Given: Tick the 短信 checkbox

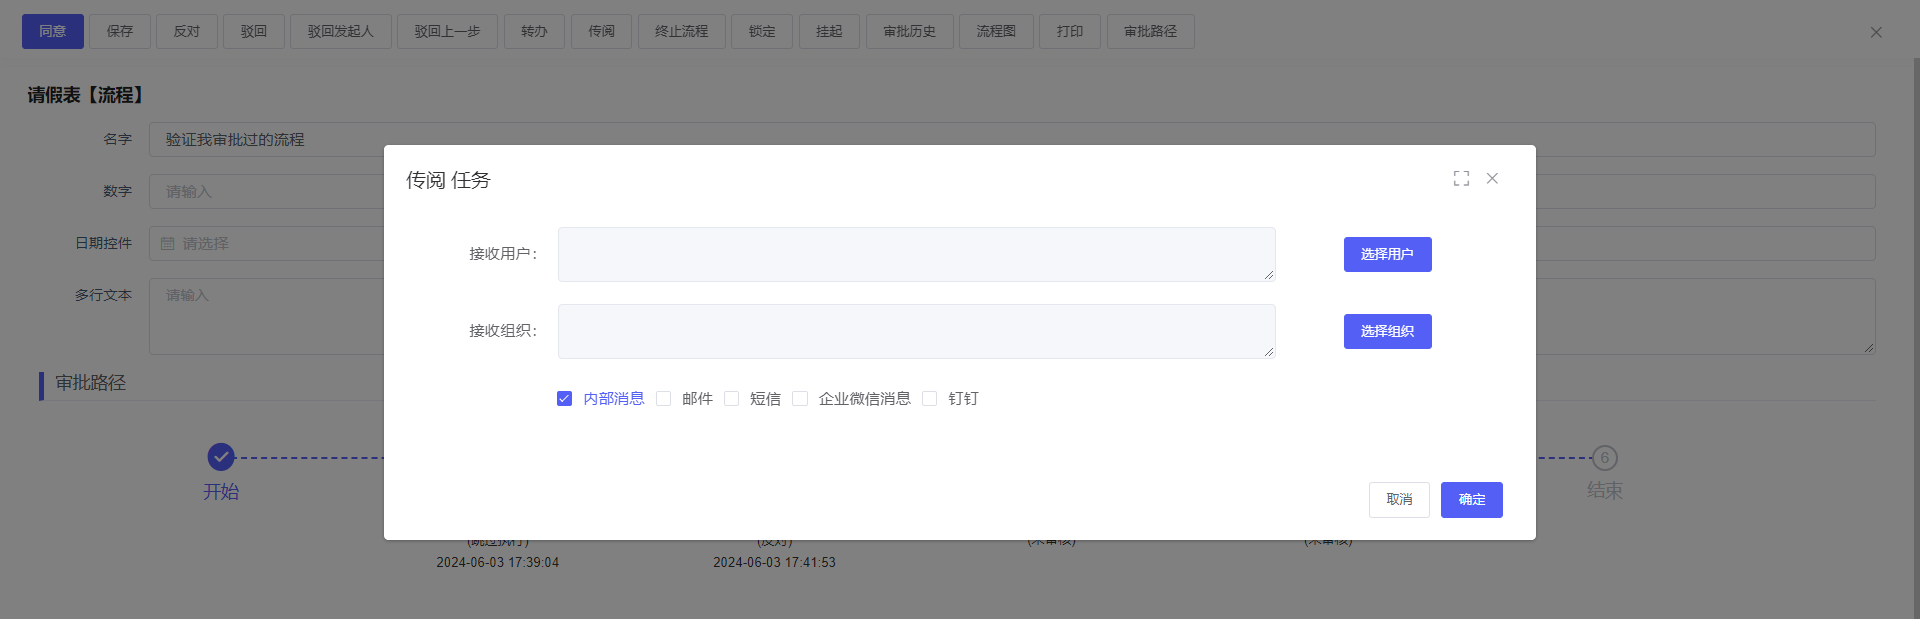Looking at the screenshot, I should click(732, 399).
